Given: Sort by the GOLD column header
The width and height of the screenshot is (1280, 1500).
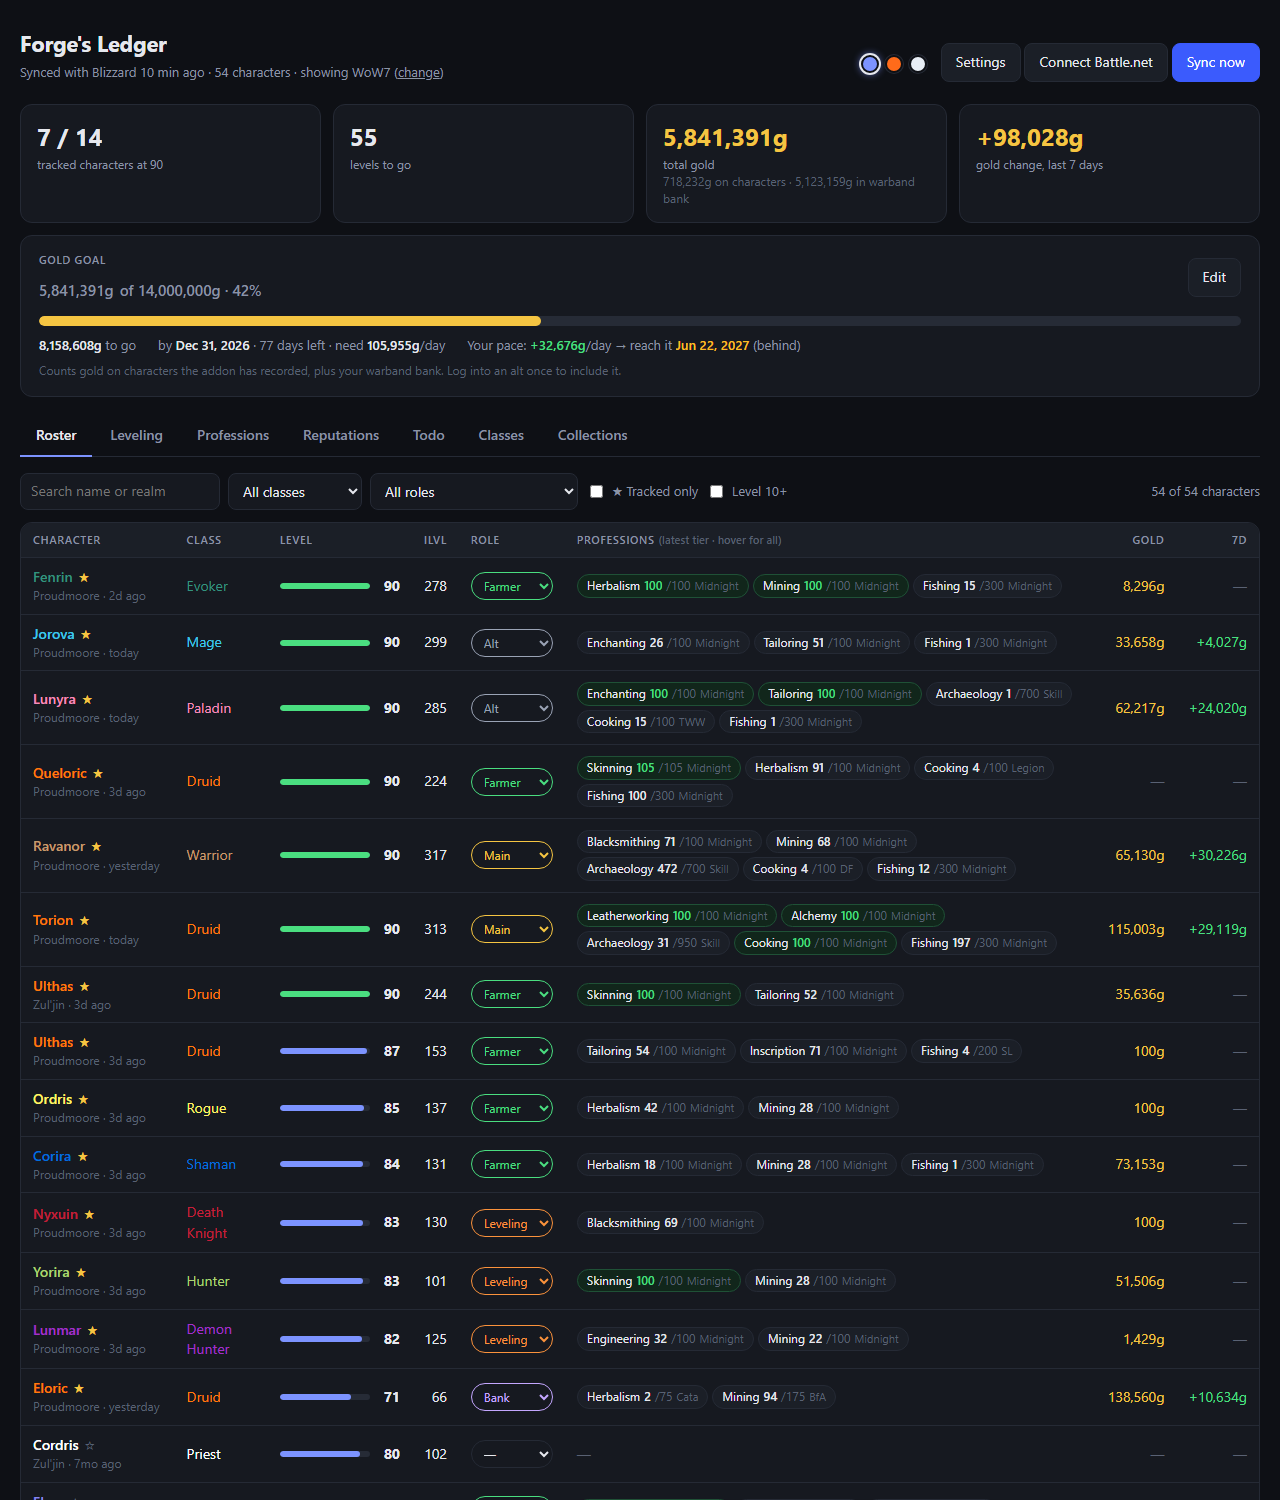Looking at the screenshot, I should [x=1148, y=541].
